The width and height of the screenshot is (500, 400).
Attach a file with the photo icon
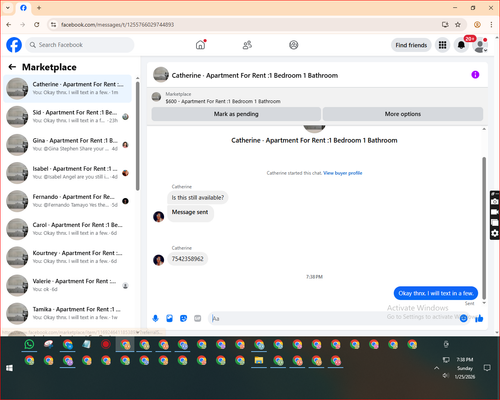tap(169, 318)
